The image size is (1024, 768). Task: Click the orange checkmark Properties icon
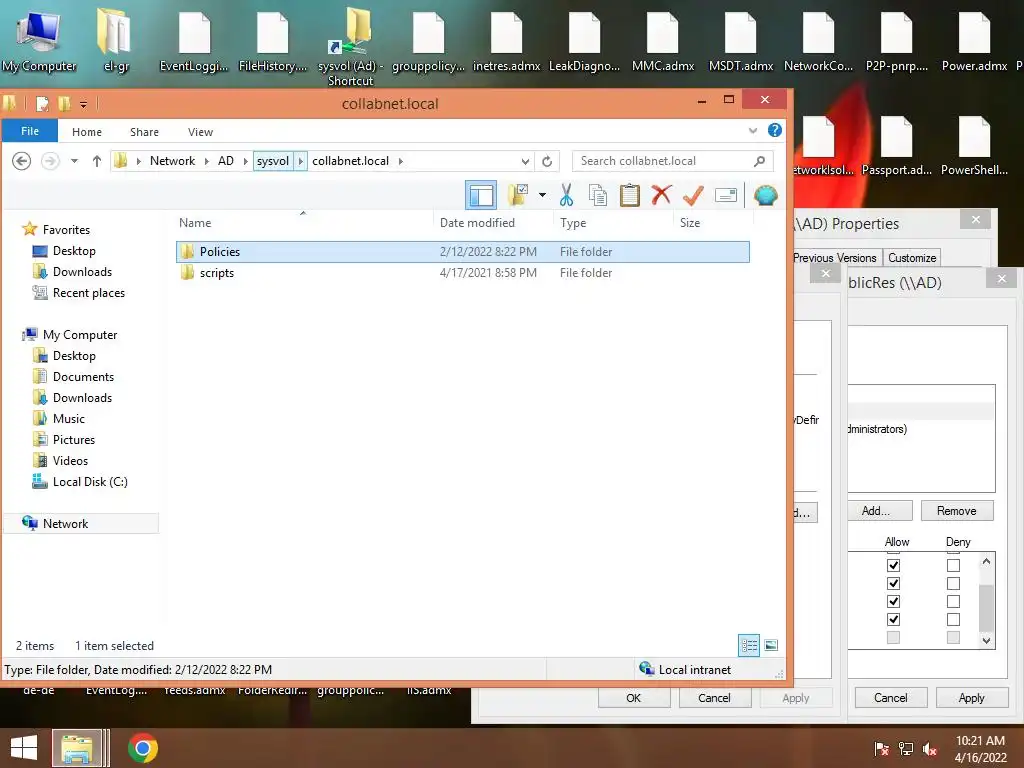693,195
